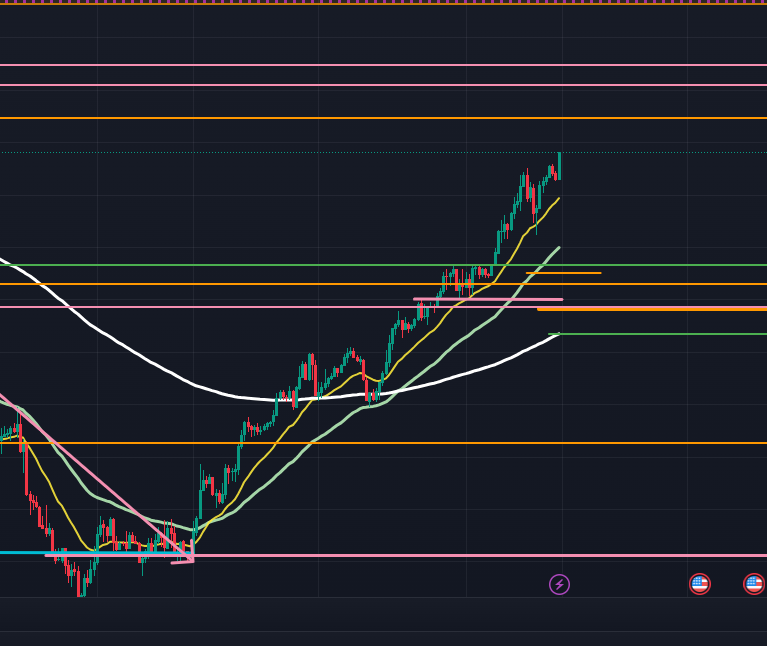Screen dimensions: 767x646
Task: Click the latest tall green candle
Action: 559,166
